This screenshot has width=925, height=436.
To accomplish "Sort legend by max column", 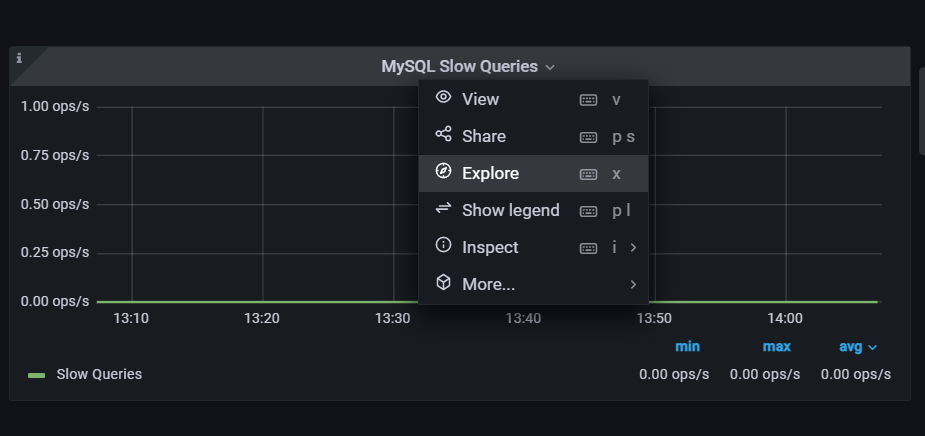I will tap(776, 347).
